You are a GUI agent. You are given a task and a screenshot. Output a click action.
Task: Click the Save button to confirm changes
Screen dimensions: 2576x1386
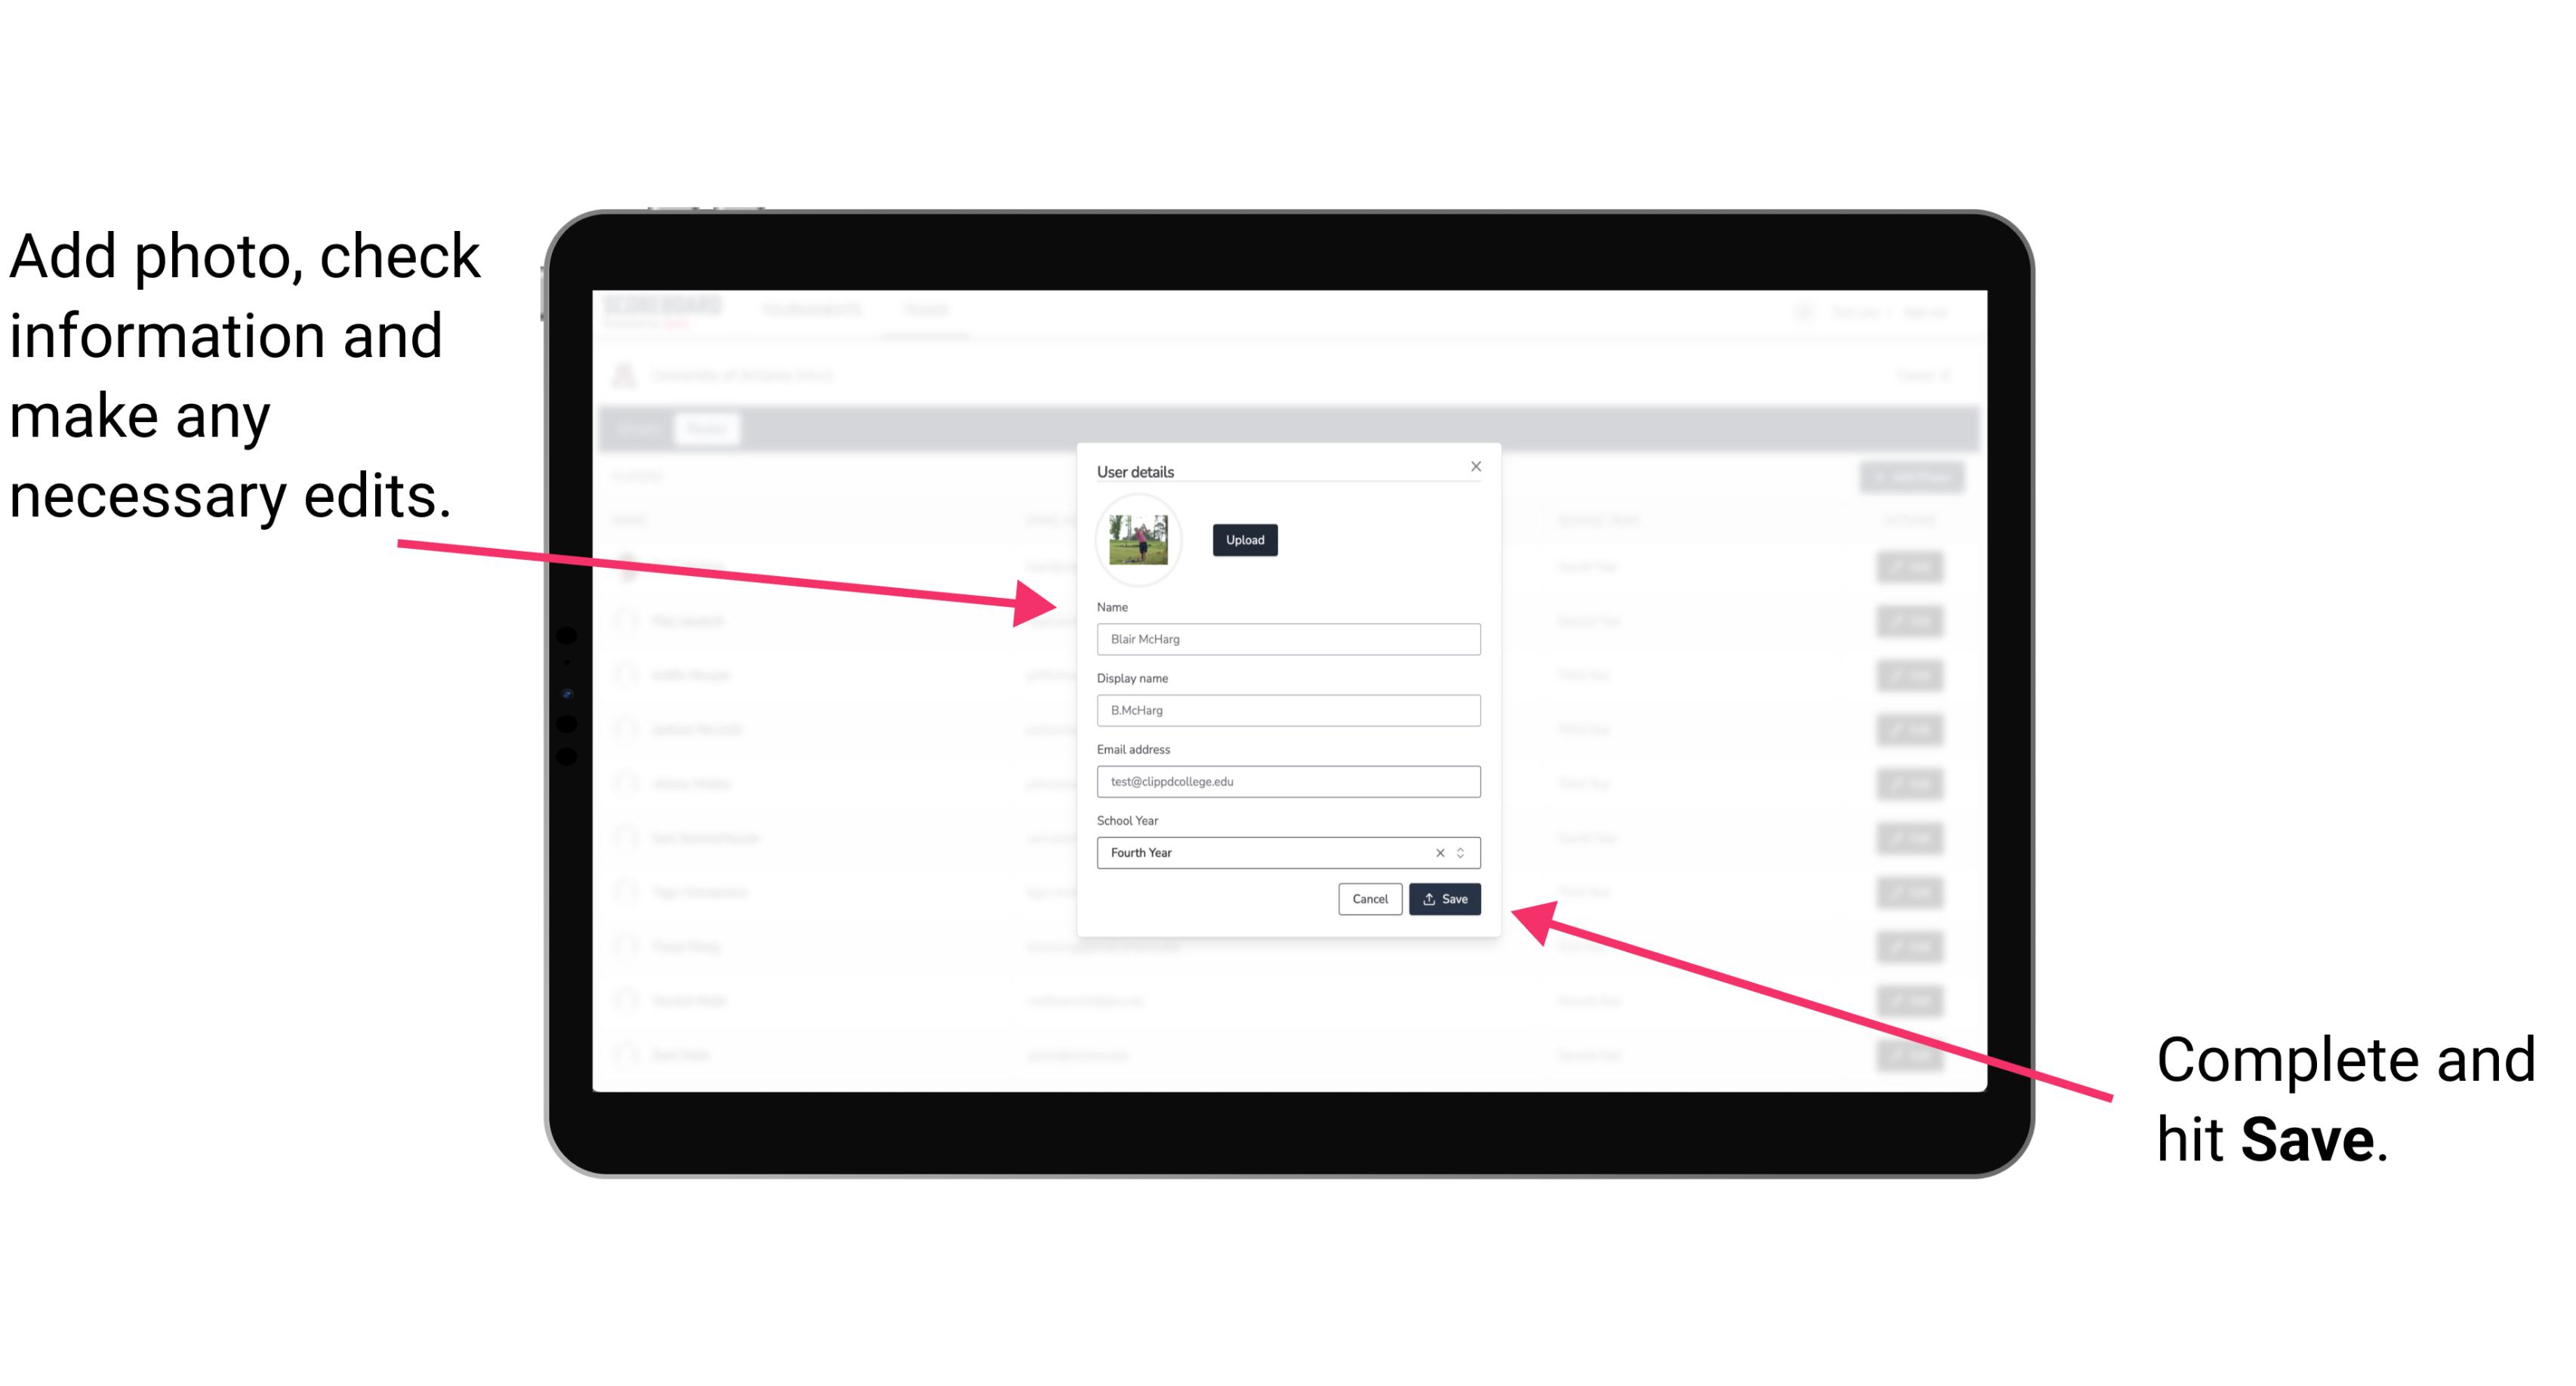[x=1444, y=898]
